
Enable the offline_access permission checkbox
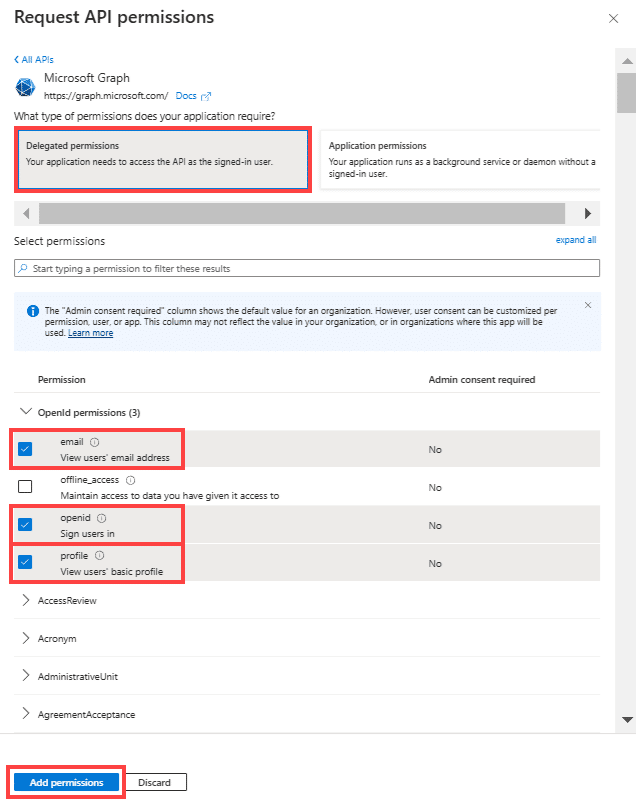25,487
